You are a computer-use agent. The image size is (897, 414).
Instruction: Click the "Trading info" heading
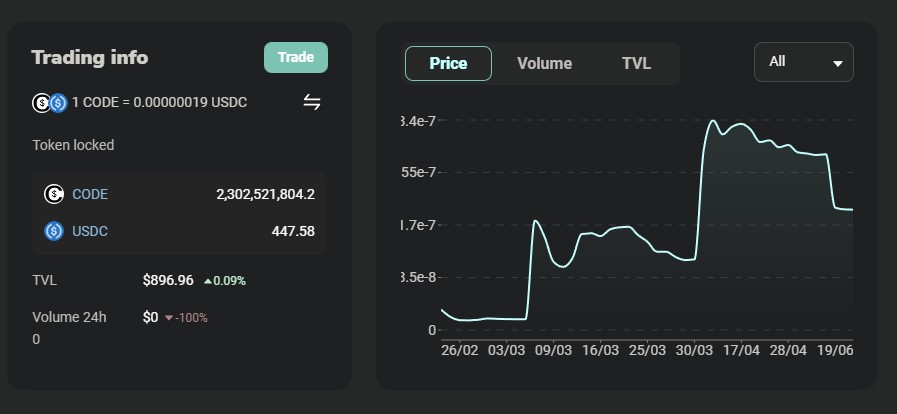pos(90,57)
